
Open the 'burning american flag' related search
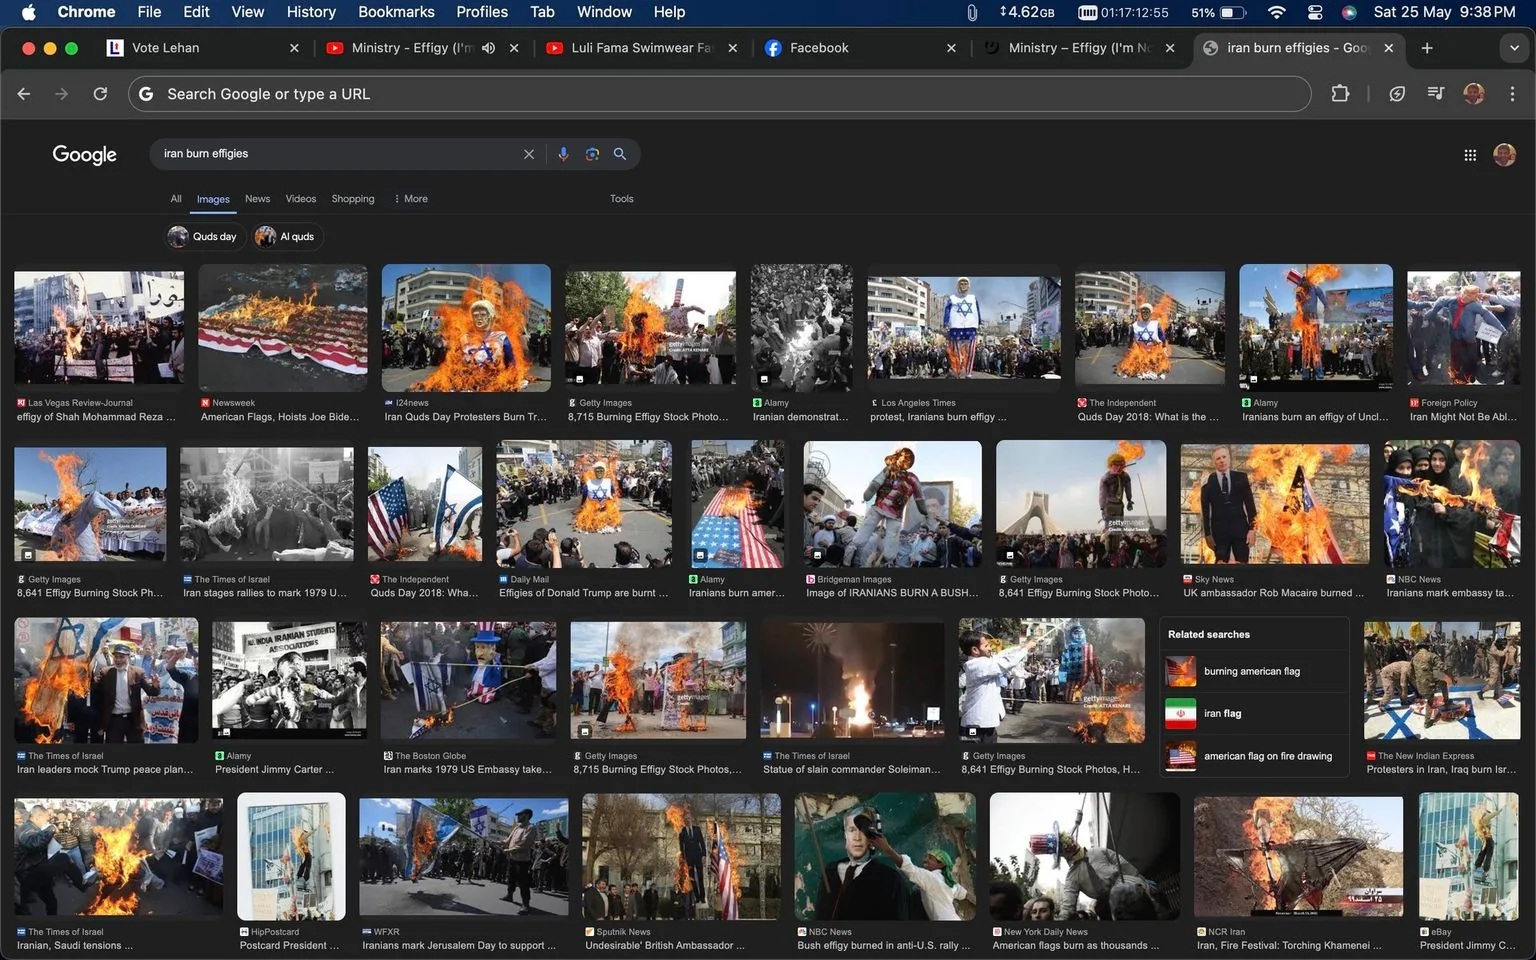click(x=1253, y=671)
